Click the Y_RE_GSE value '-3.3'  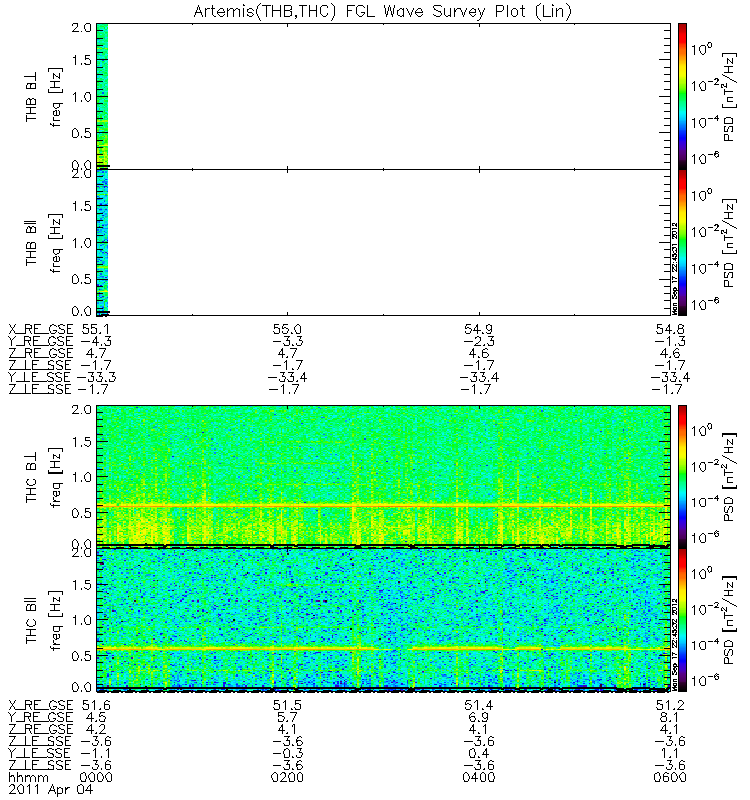(287, 341)
